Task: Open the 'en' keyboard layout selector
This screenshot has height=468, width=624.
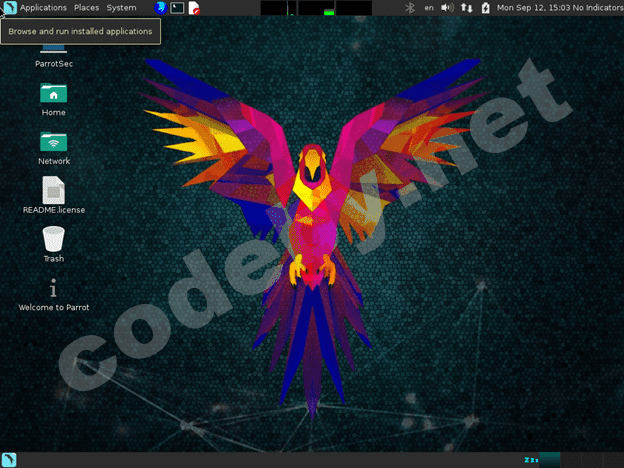Action: click(429, 8)
